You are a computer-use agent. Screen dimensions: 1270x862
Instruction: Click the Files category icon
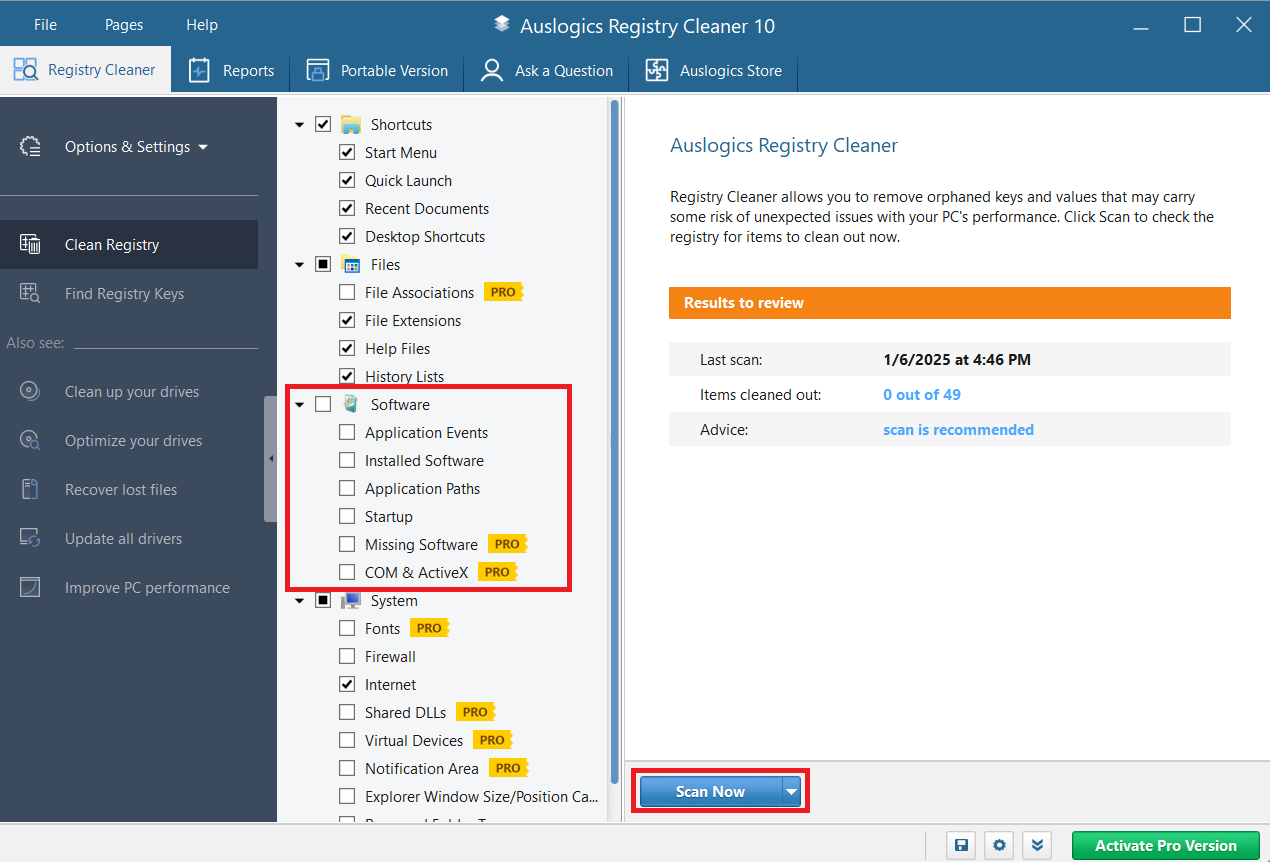pyautogui.click(x=350, y=265)
